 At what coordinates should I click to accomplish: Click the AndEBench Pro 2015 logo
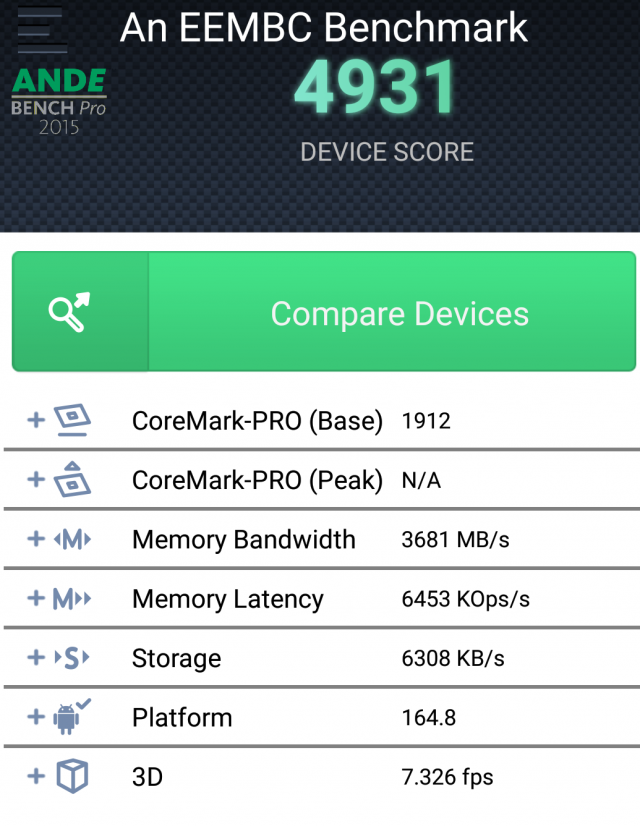(59, 102)
